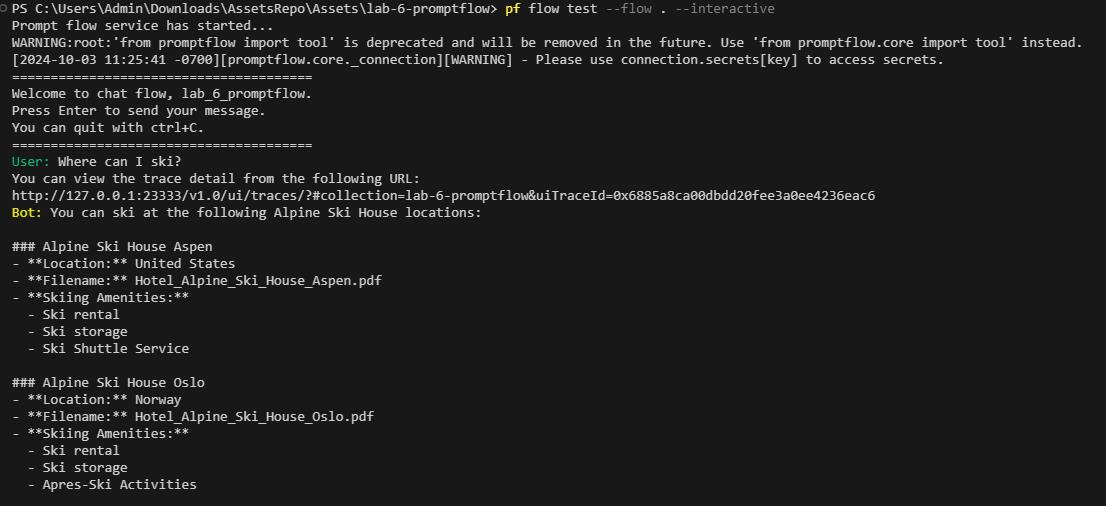Click the green 'User:' label
The width and height of the screenshot is (1106, 506).
[x=31, y=162]
